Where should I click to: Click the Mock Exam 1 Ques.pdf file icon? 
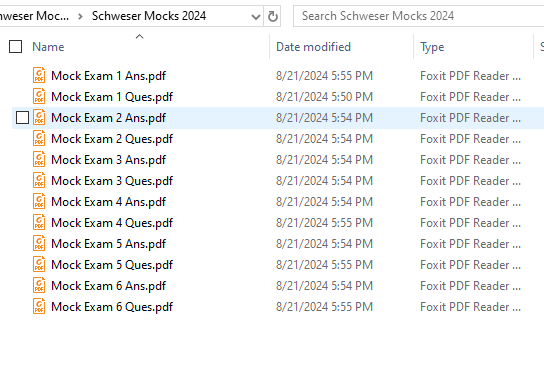point(39,96)
